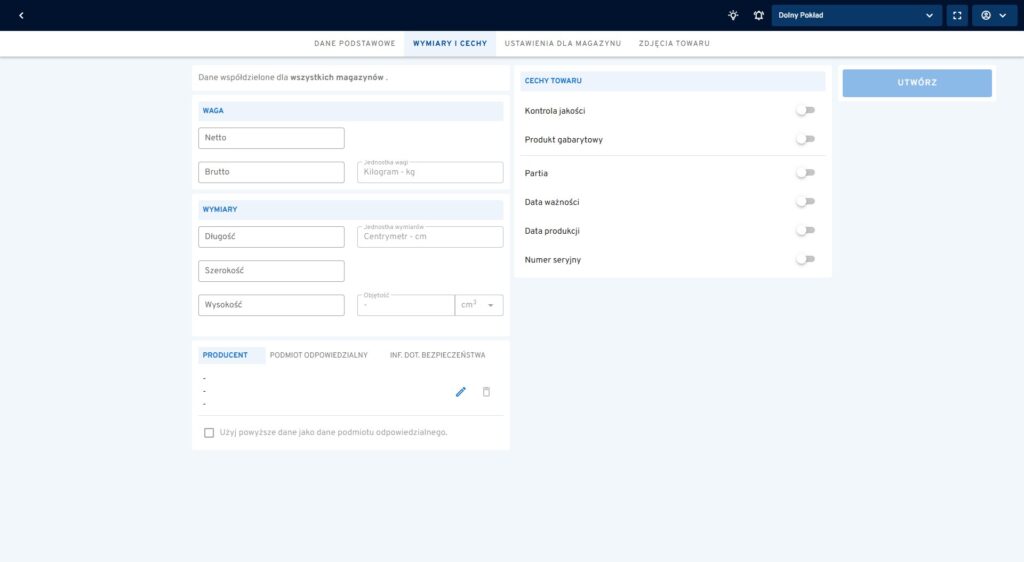This screenshot has width=1024, height=562.
Task: Edit producer data with pencil icon
Action: 461,392
